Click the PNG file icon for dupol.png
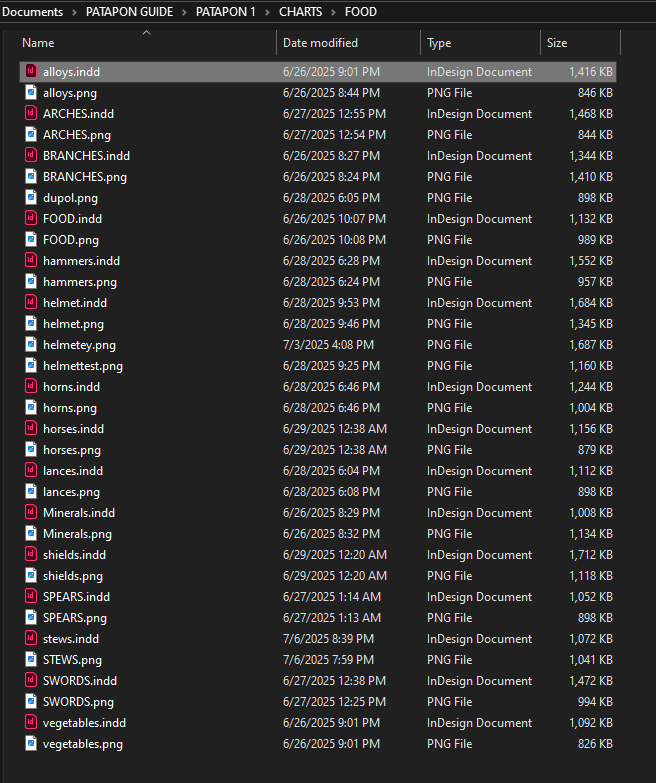Screen dimensions: 656x783 [x=31, y=198]
